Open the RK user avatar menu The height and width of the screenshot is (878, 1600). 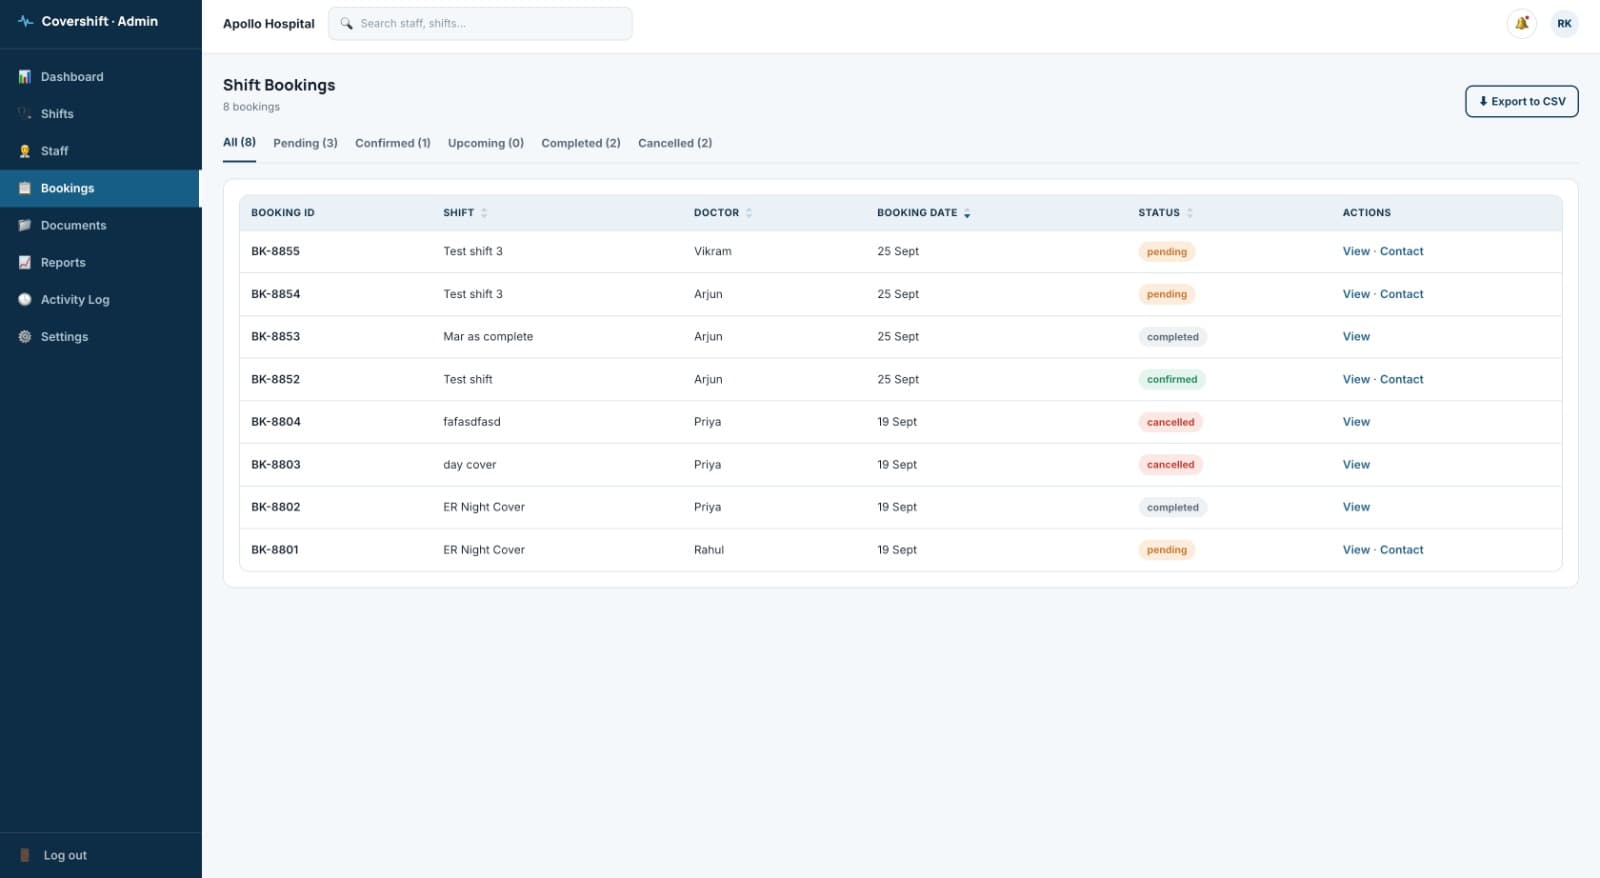[1565, 23]
